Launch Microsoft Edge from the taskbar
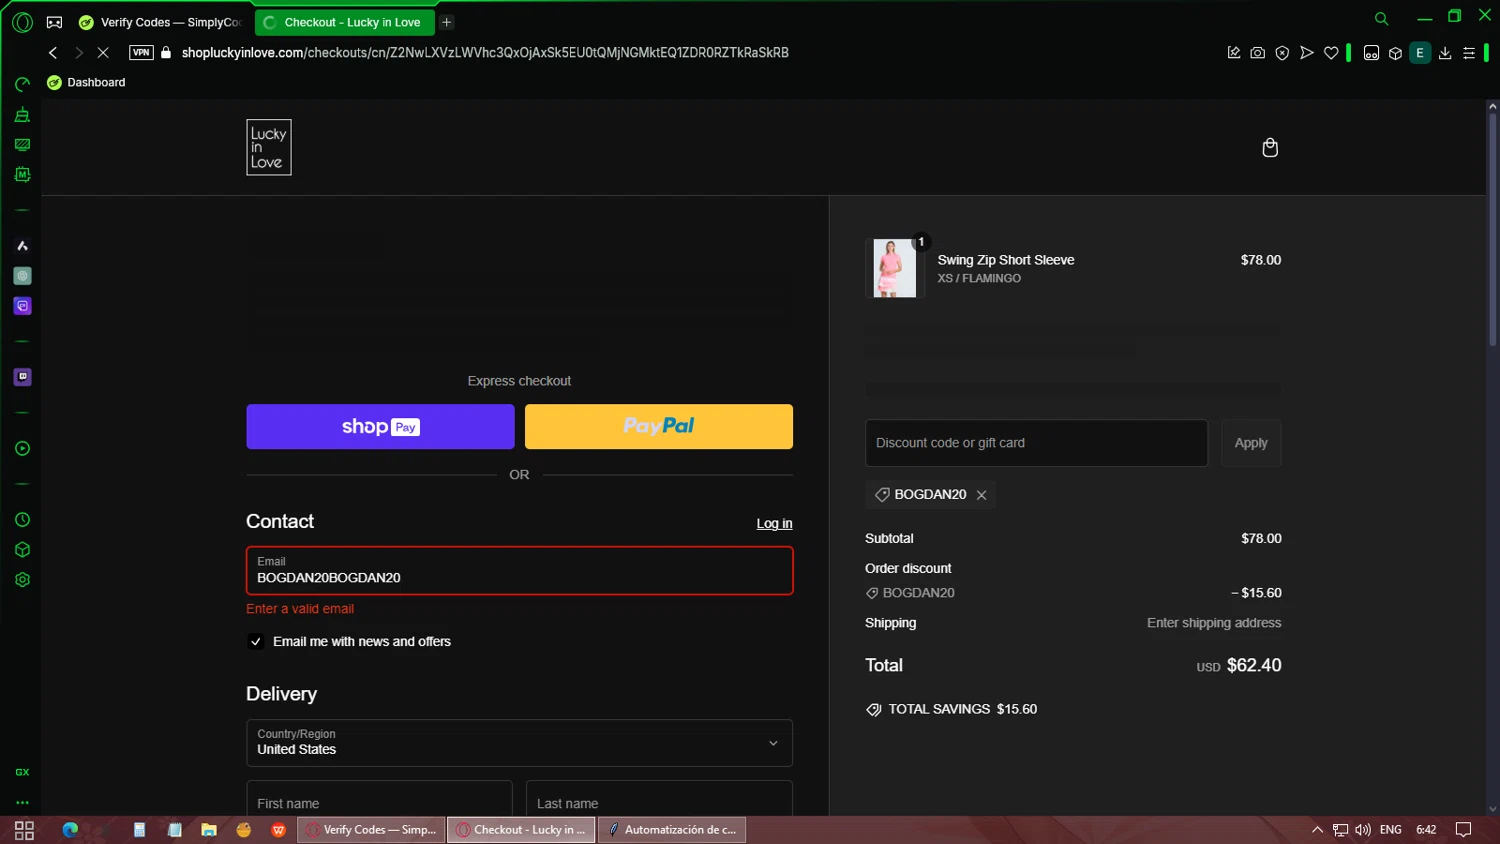The width and height of the screenshot is (1500, 844). 70,830
